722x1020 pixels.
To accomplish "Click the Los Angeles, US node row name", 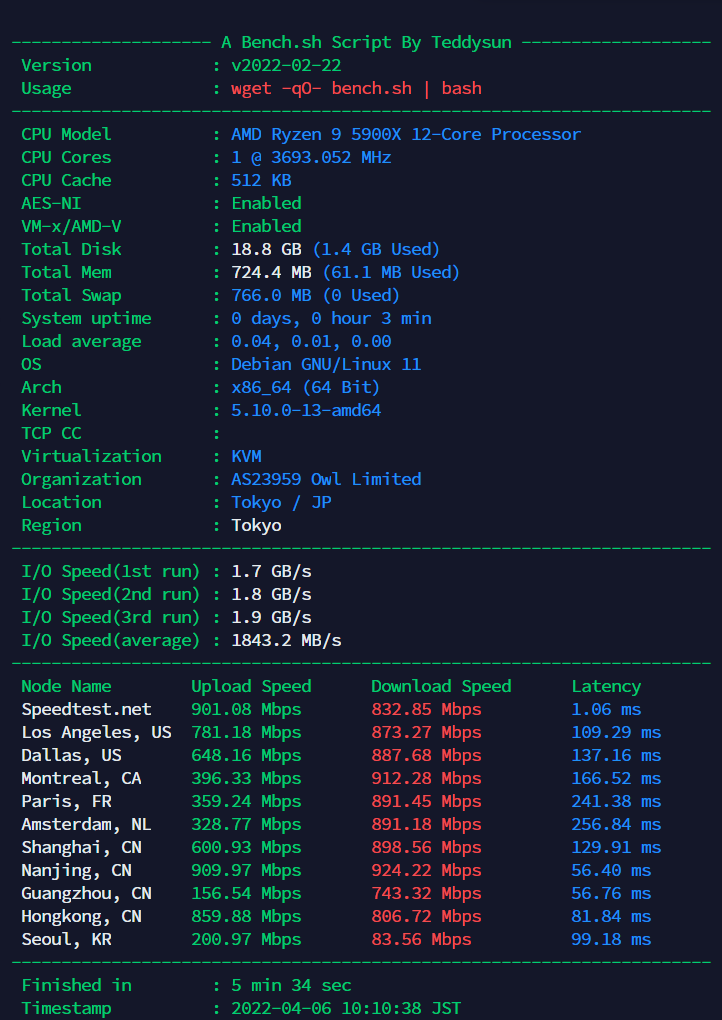I will [96, 732].
